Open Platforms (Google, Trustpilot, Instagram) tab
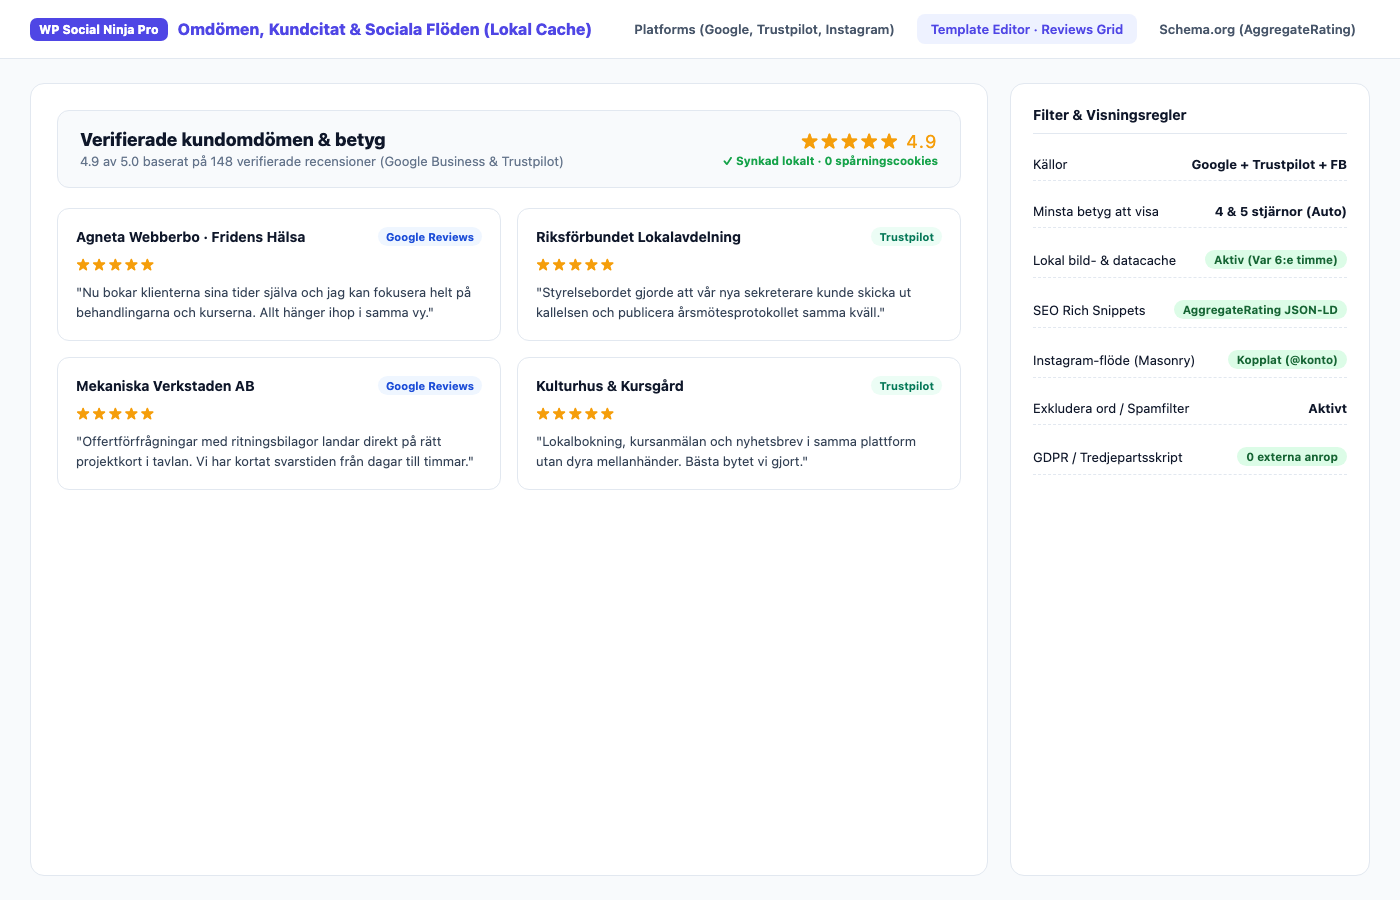1400x900 pixels. pos(764,30)
